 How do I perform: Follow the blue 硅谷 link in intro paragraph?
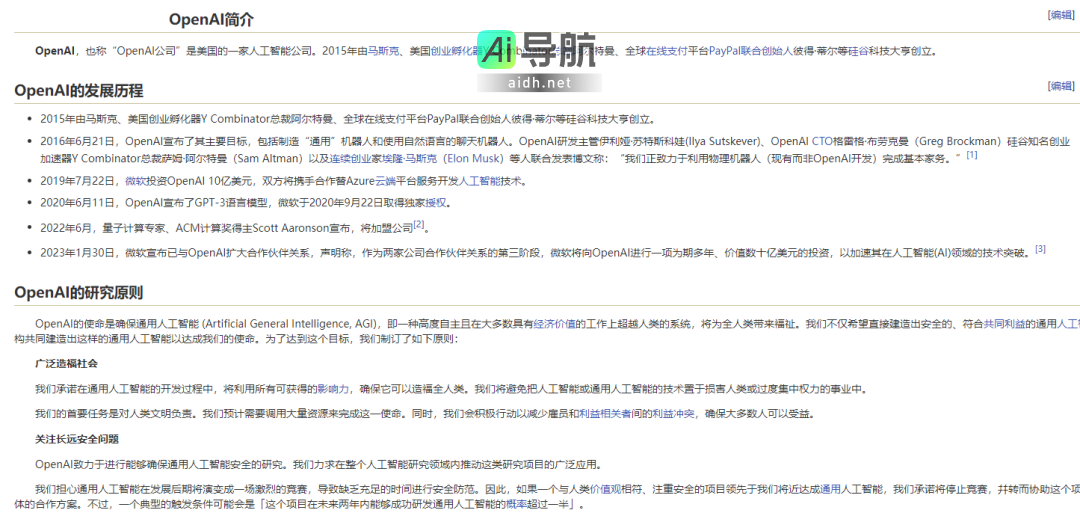858,50
